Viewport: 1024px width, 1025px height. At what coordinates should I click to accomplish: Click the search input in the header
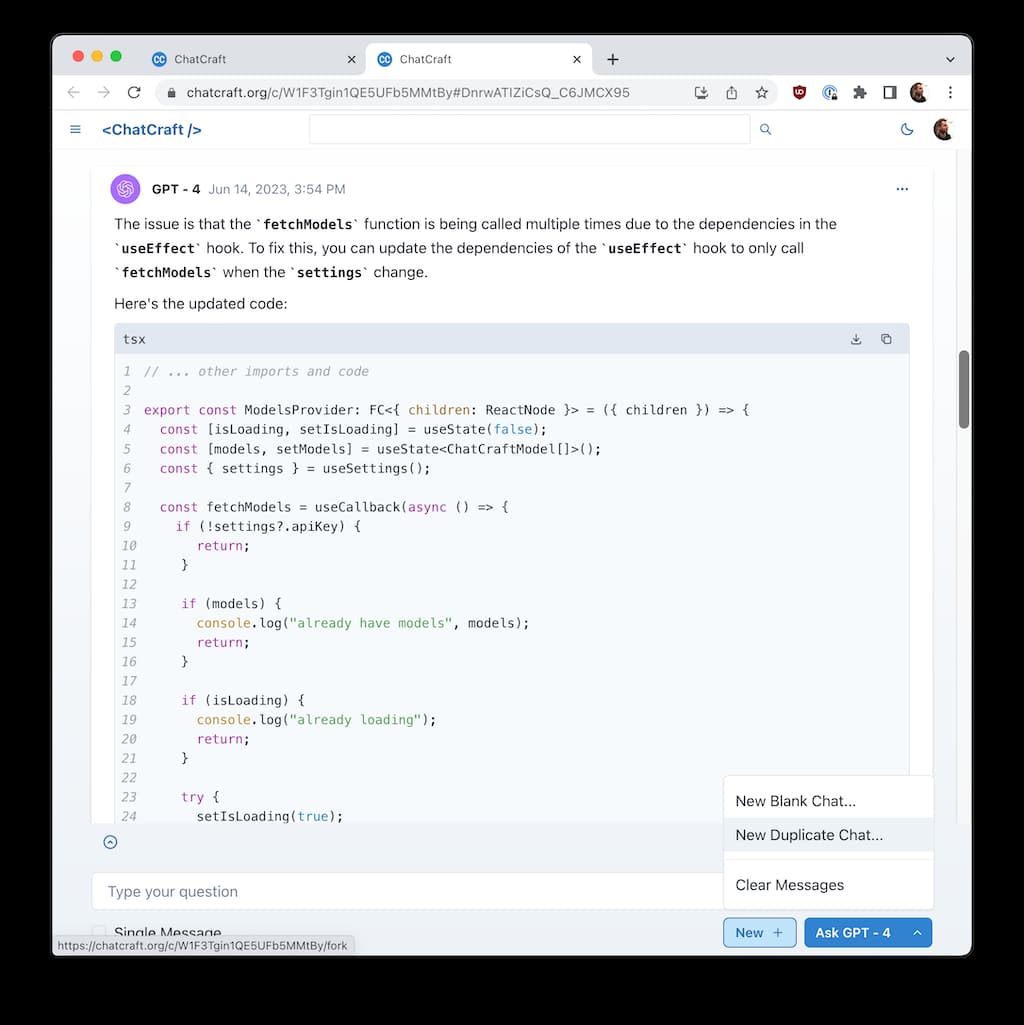click(x=529, y=129)
